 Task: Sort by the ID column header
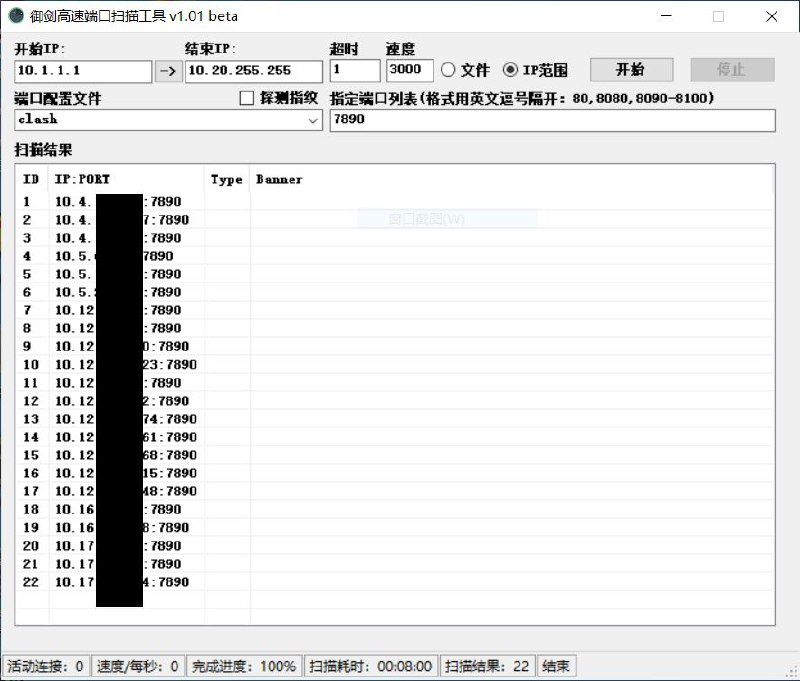pos(32,179)
